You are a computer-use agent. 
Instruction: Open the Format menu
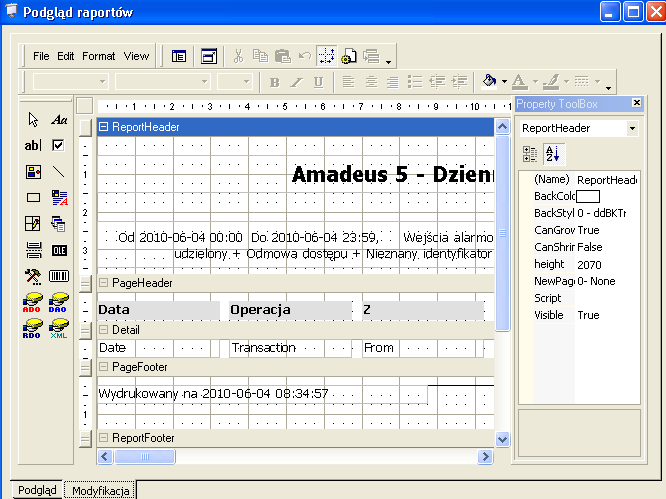tap(99, 56)
